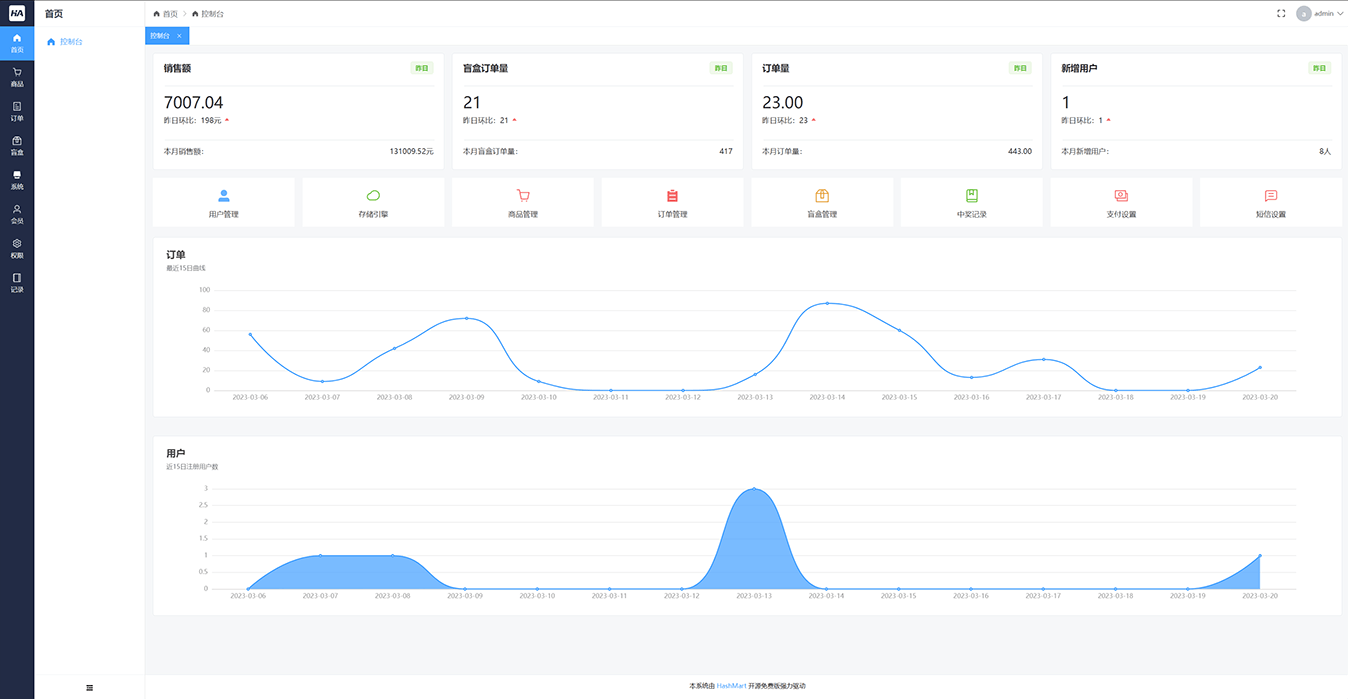
Task: Select the 控制台 item in side menu
Action: pos(71,42)
